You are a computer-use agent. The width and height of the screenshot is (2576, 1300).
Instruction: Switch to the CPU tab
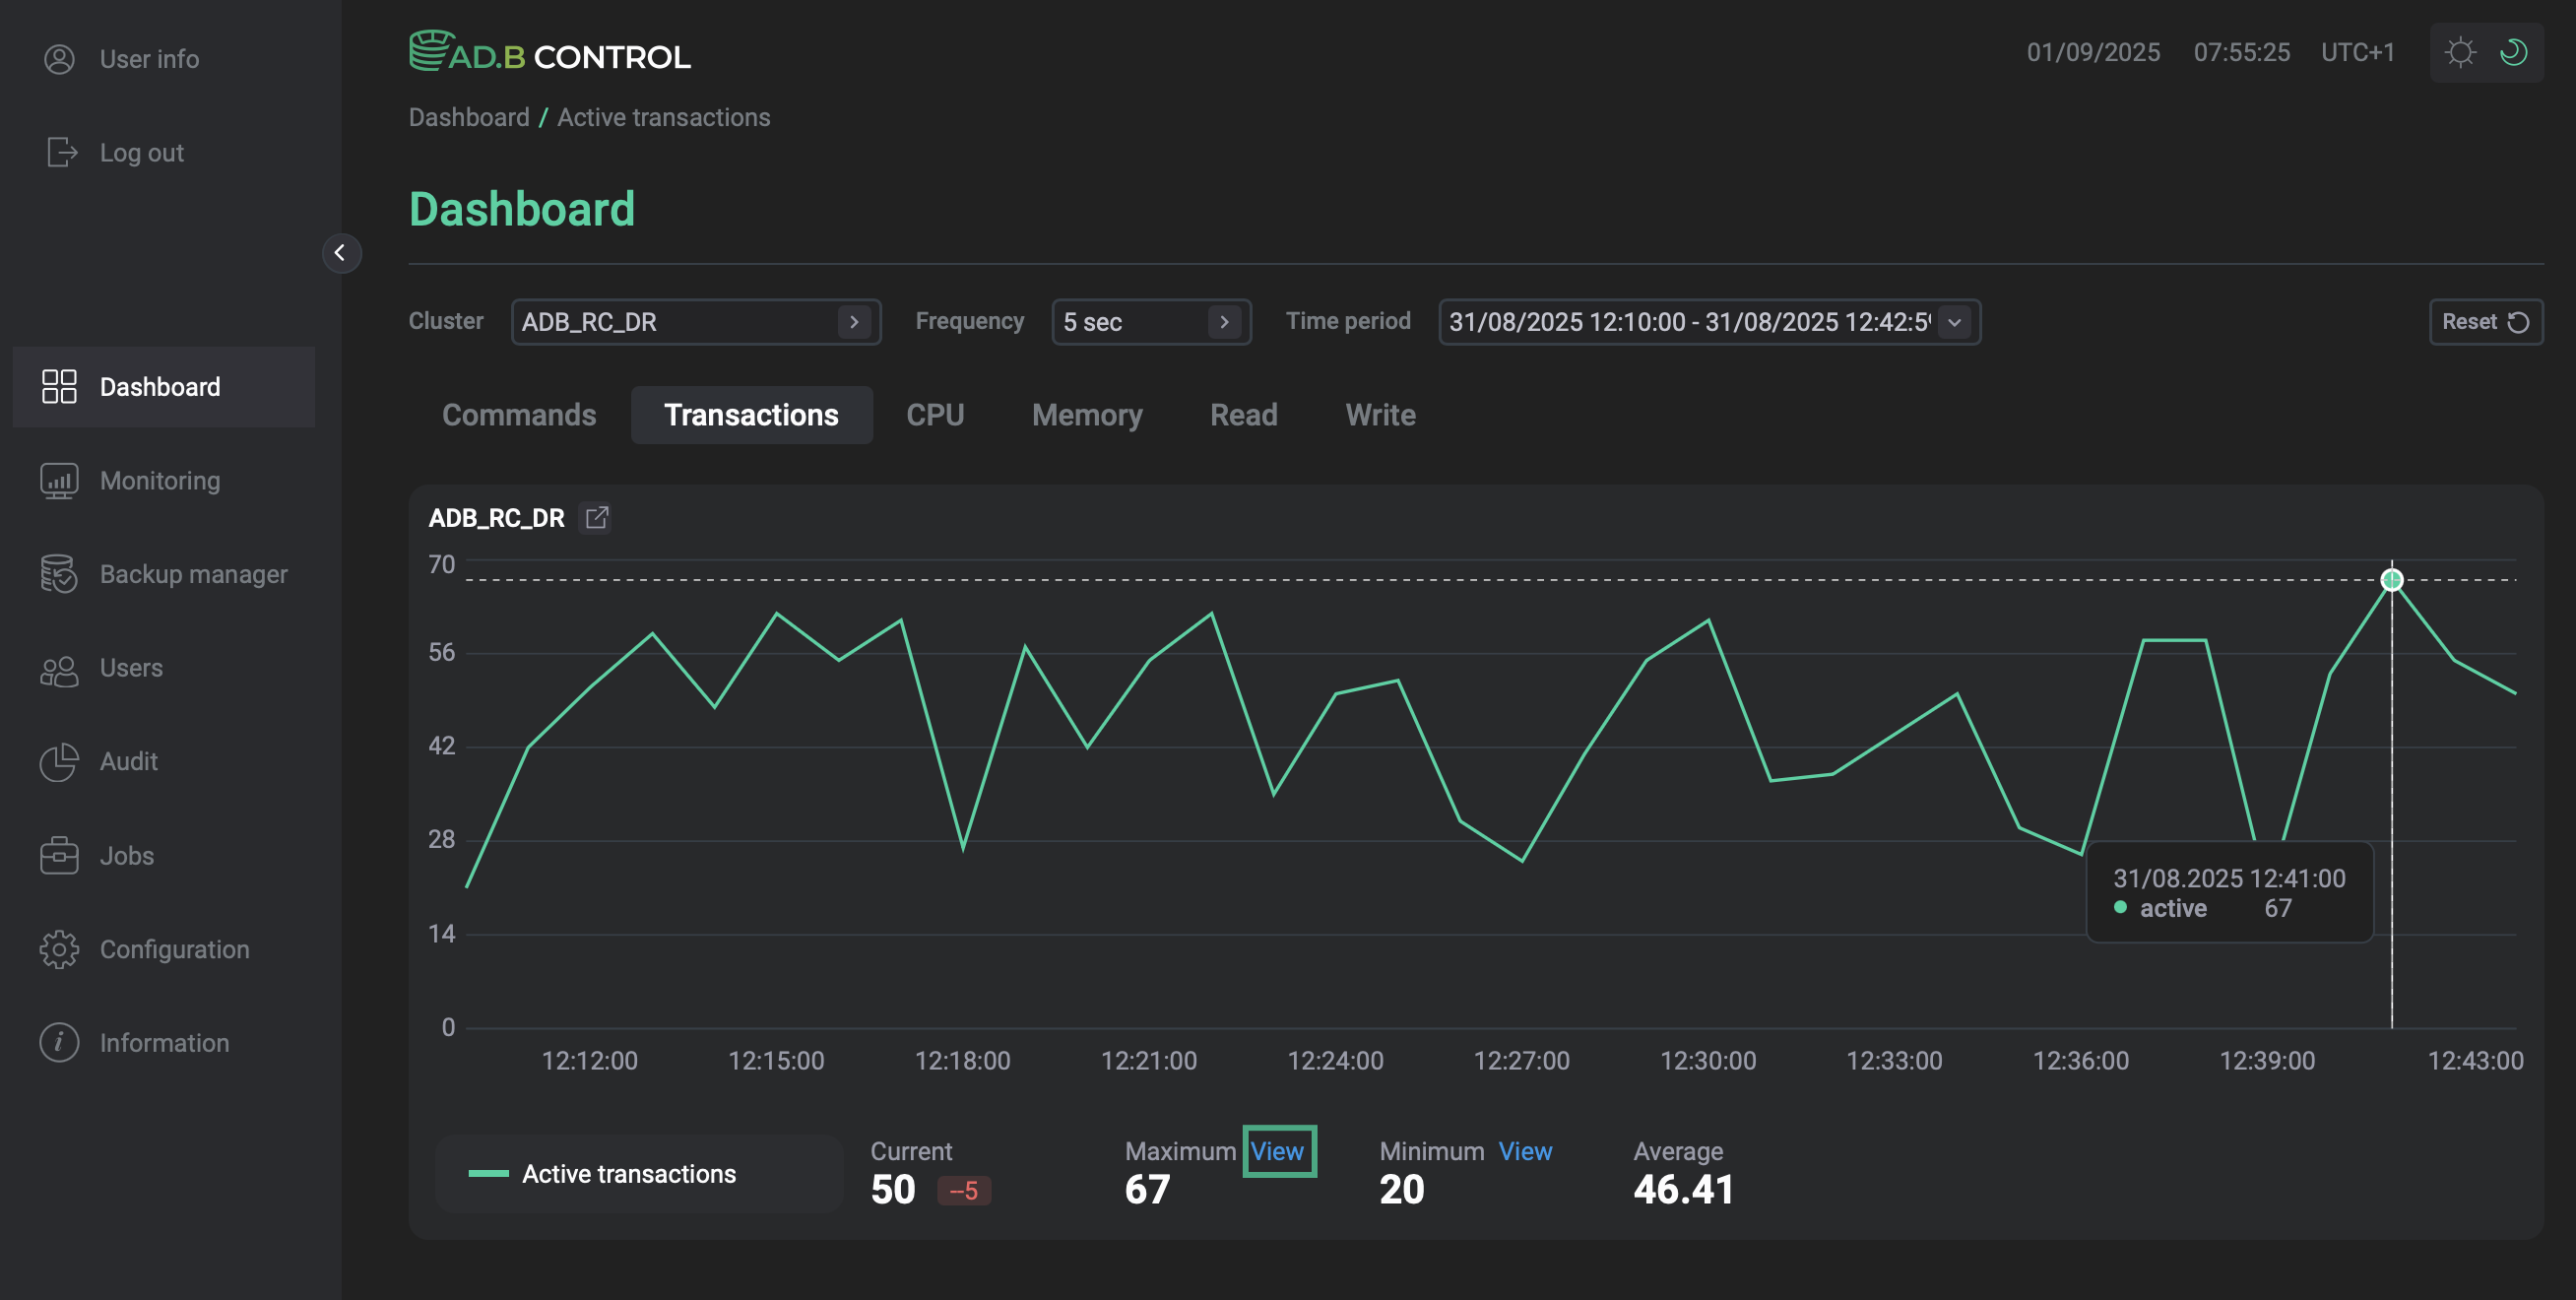934,415
